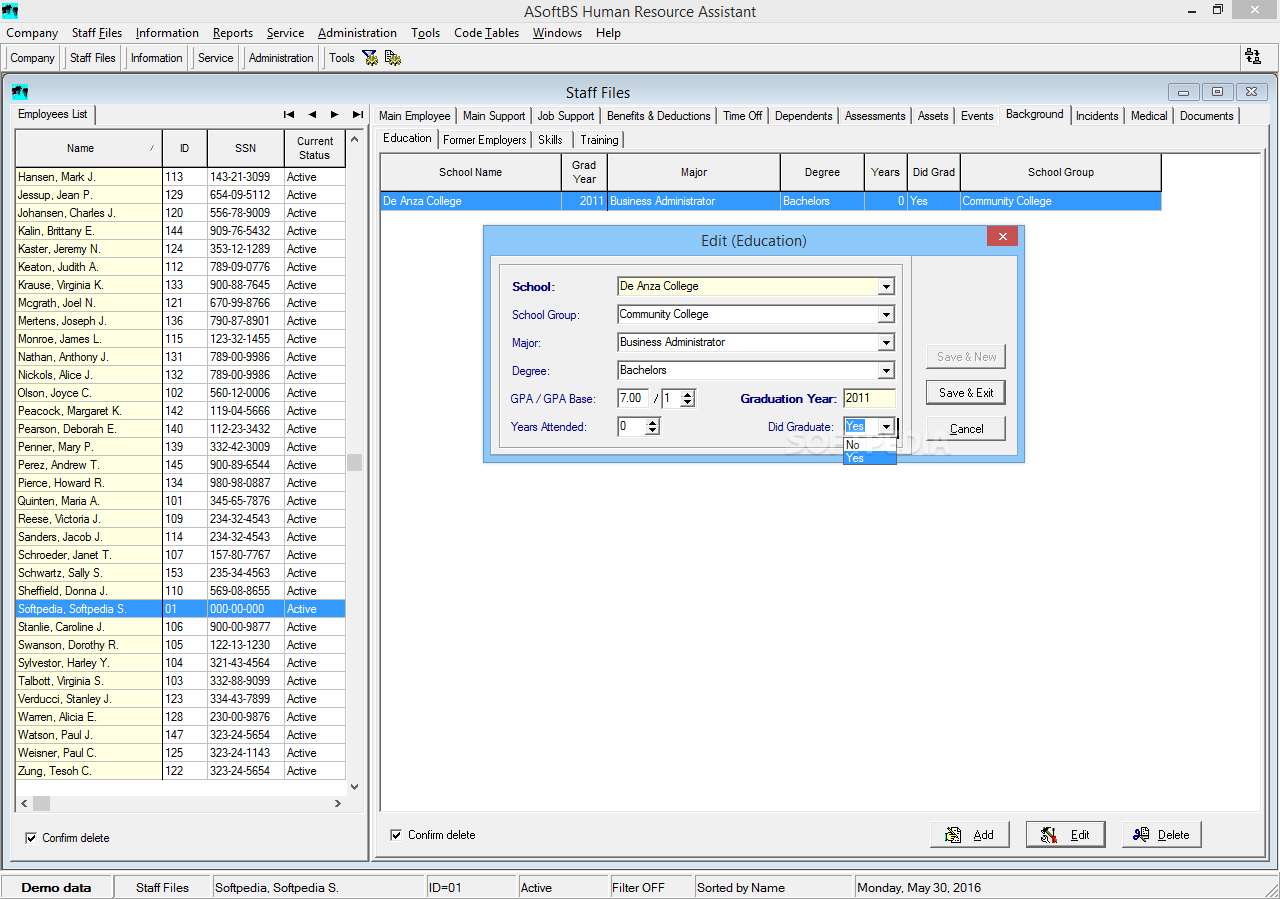Jump to last employee record arrow
Image resolution: width=1280 pixels, height=899 pixels.
358,115
